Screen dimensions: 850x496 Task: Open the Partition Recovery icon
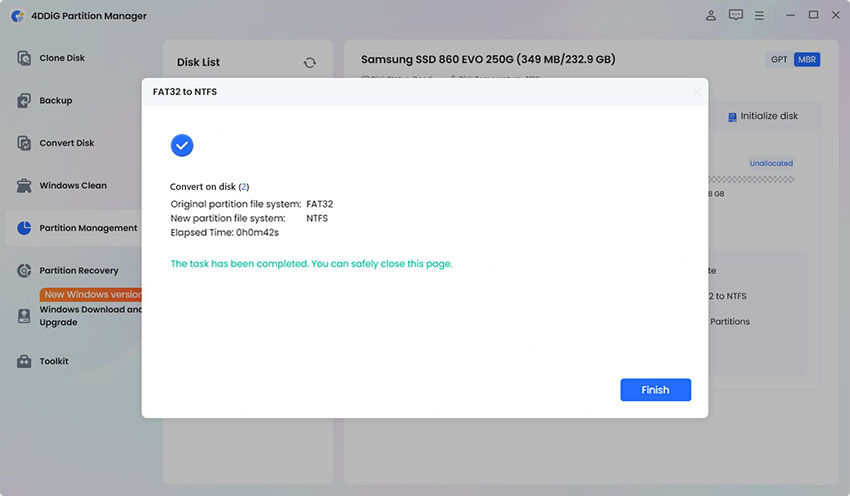click(x=24, y=270)
